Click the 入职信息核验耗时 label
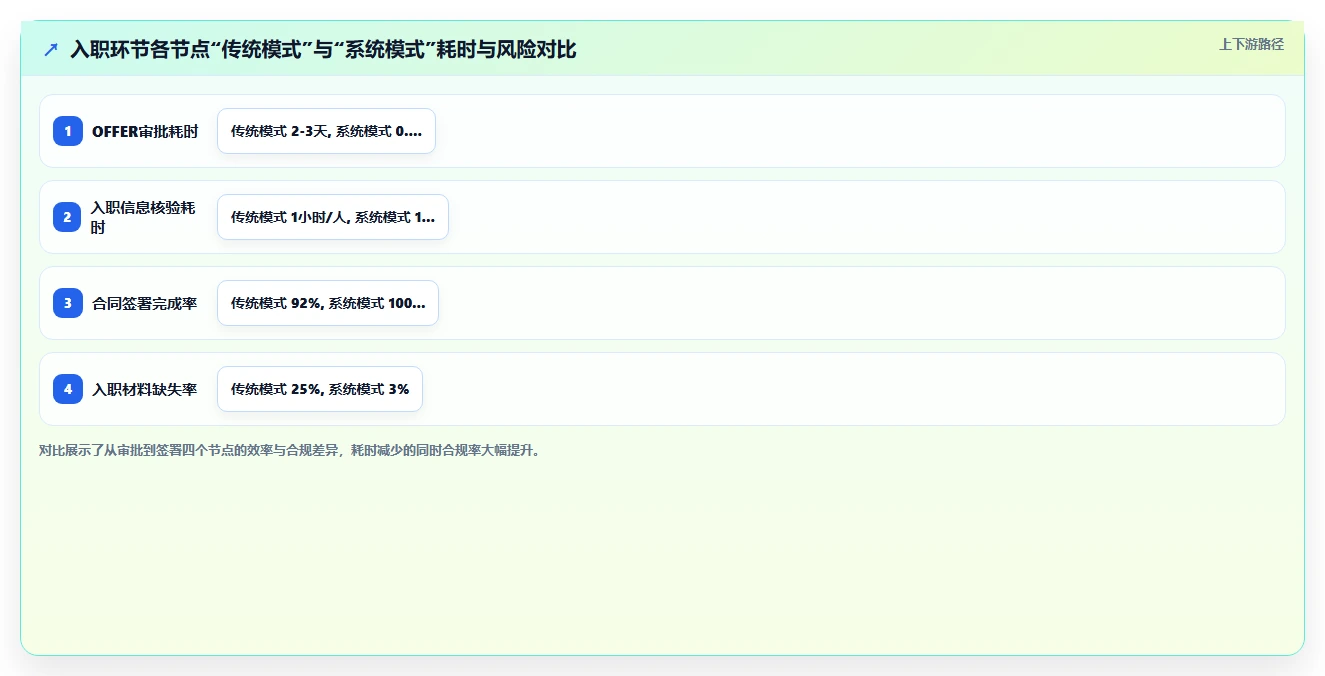 [145, 217]
